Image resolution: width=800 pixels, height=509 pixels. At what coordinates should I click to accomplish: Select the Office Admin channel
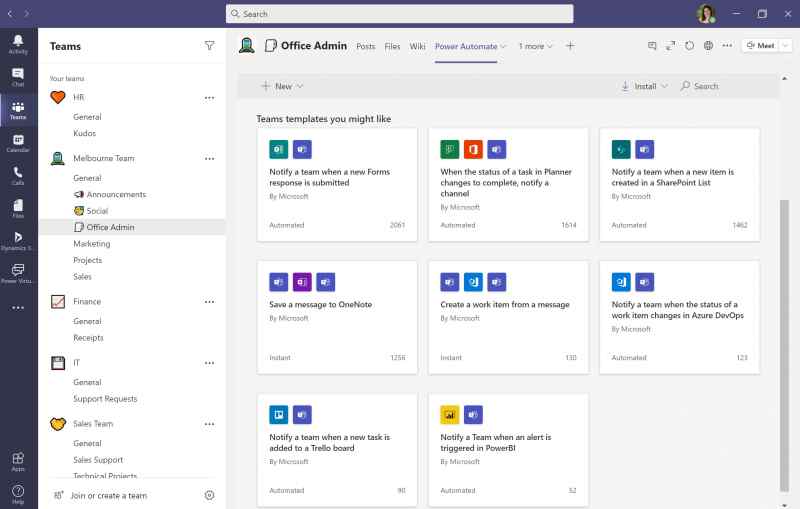132,227
